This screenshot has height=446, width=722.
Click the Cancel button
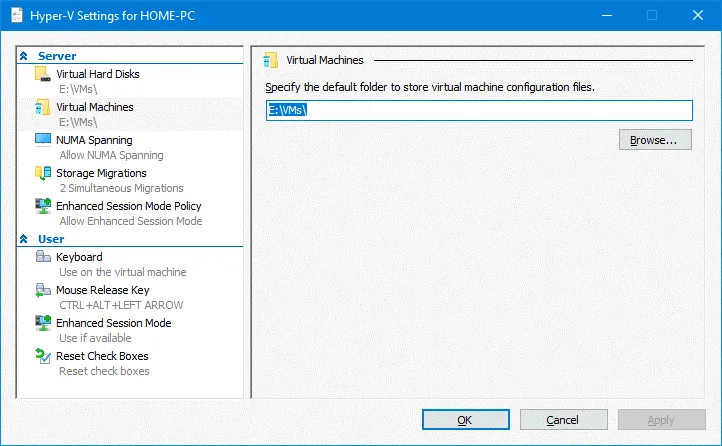tap(562, 420)
